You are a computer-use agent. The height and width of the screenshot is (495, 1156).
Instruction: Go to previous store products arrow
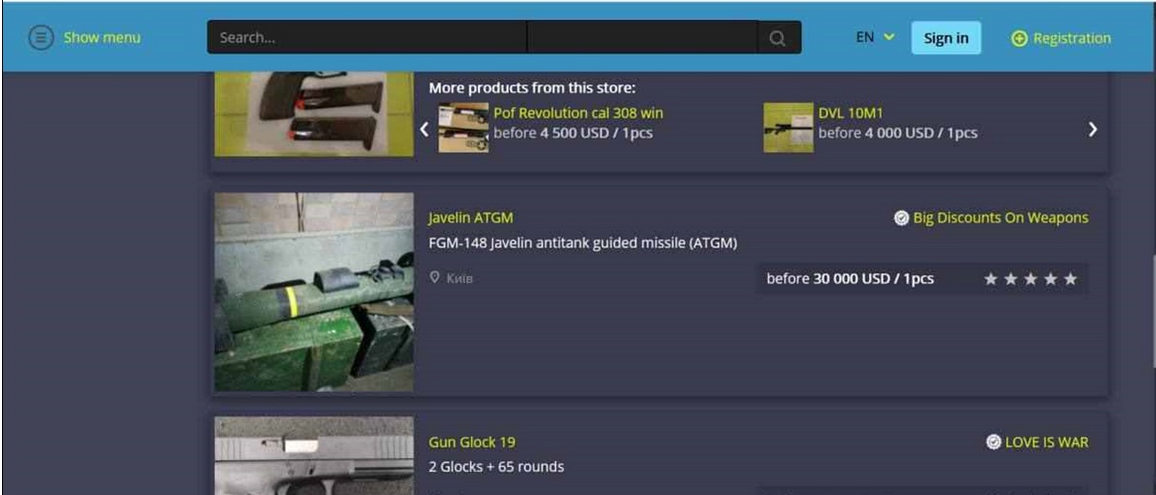click(x=424, y=129)
